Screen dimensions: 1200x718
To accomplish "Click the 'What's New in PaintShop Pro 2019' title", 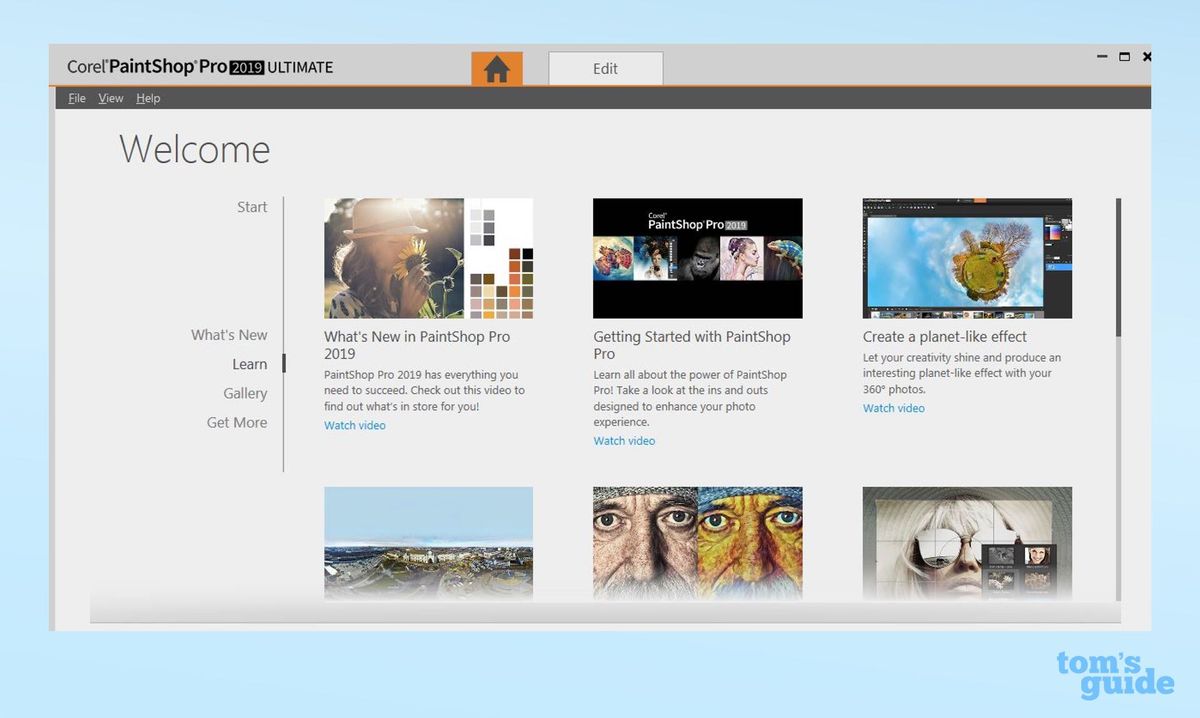I will (x=417, y=345).
